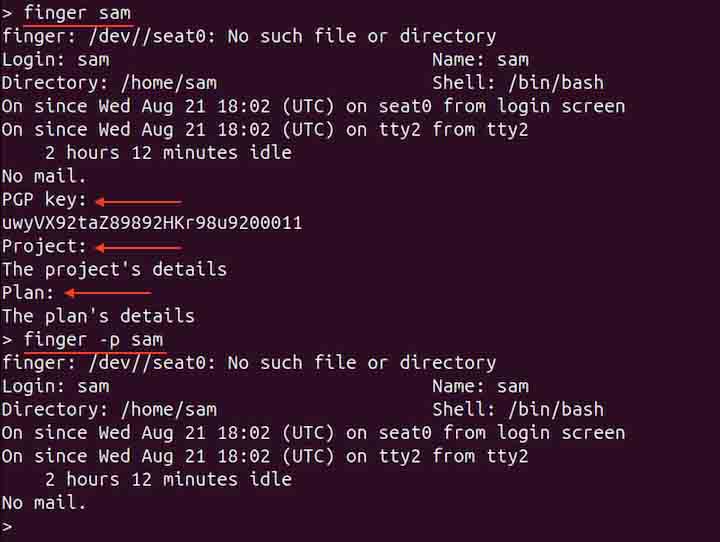The image size is (720, 542).
Task: Click the red arrow pointing at Plan
Action: tap(108, 293)
